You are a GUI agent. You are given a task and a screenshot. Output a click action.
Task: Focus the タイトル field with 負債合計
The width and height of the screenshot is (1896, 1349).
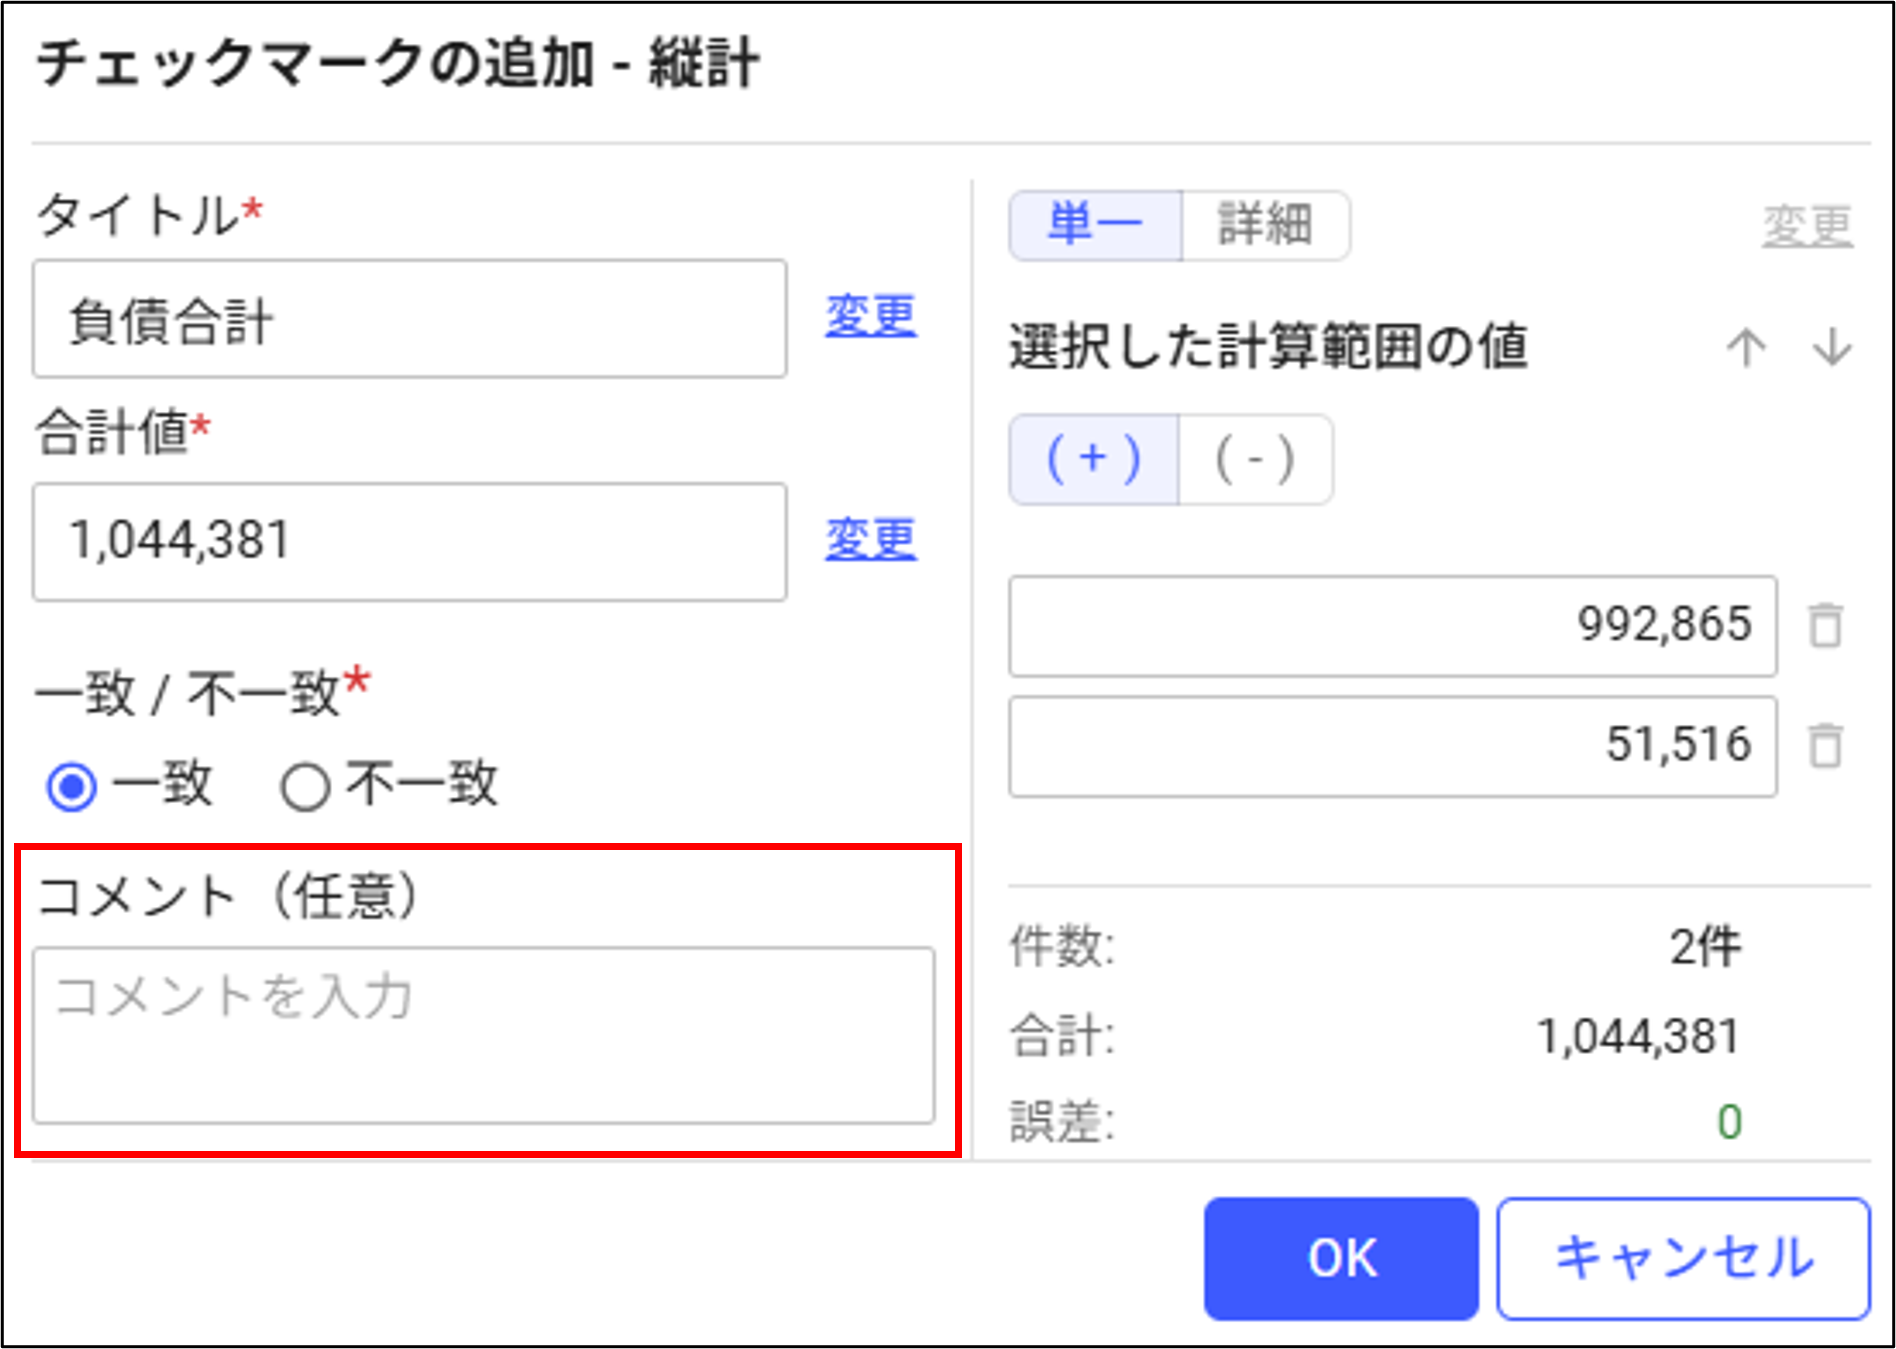[410, 319]
